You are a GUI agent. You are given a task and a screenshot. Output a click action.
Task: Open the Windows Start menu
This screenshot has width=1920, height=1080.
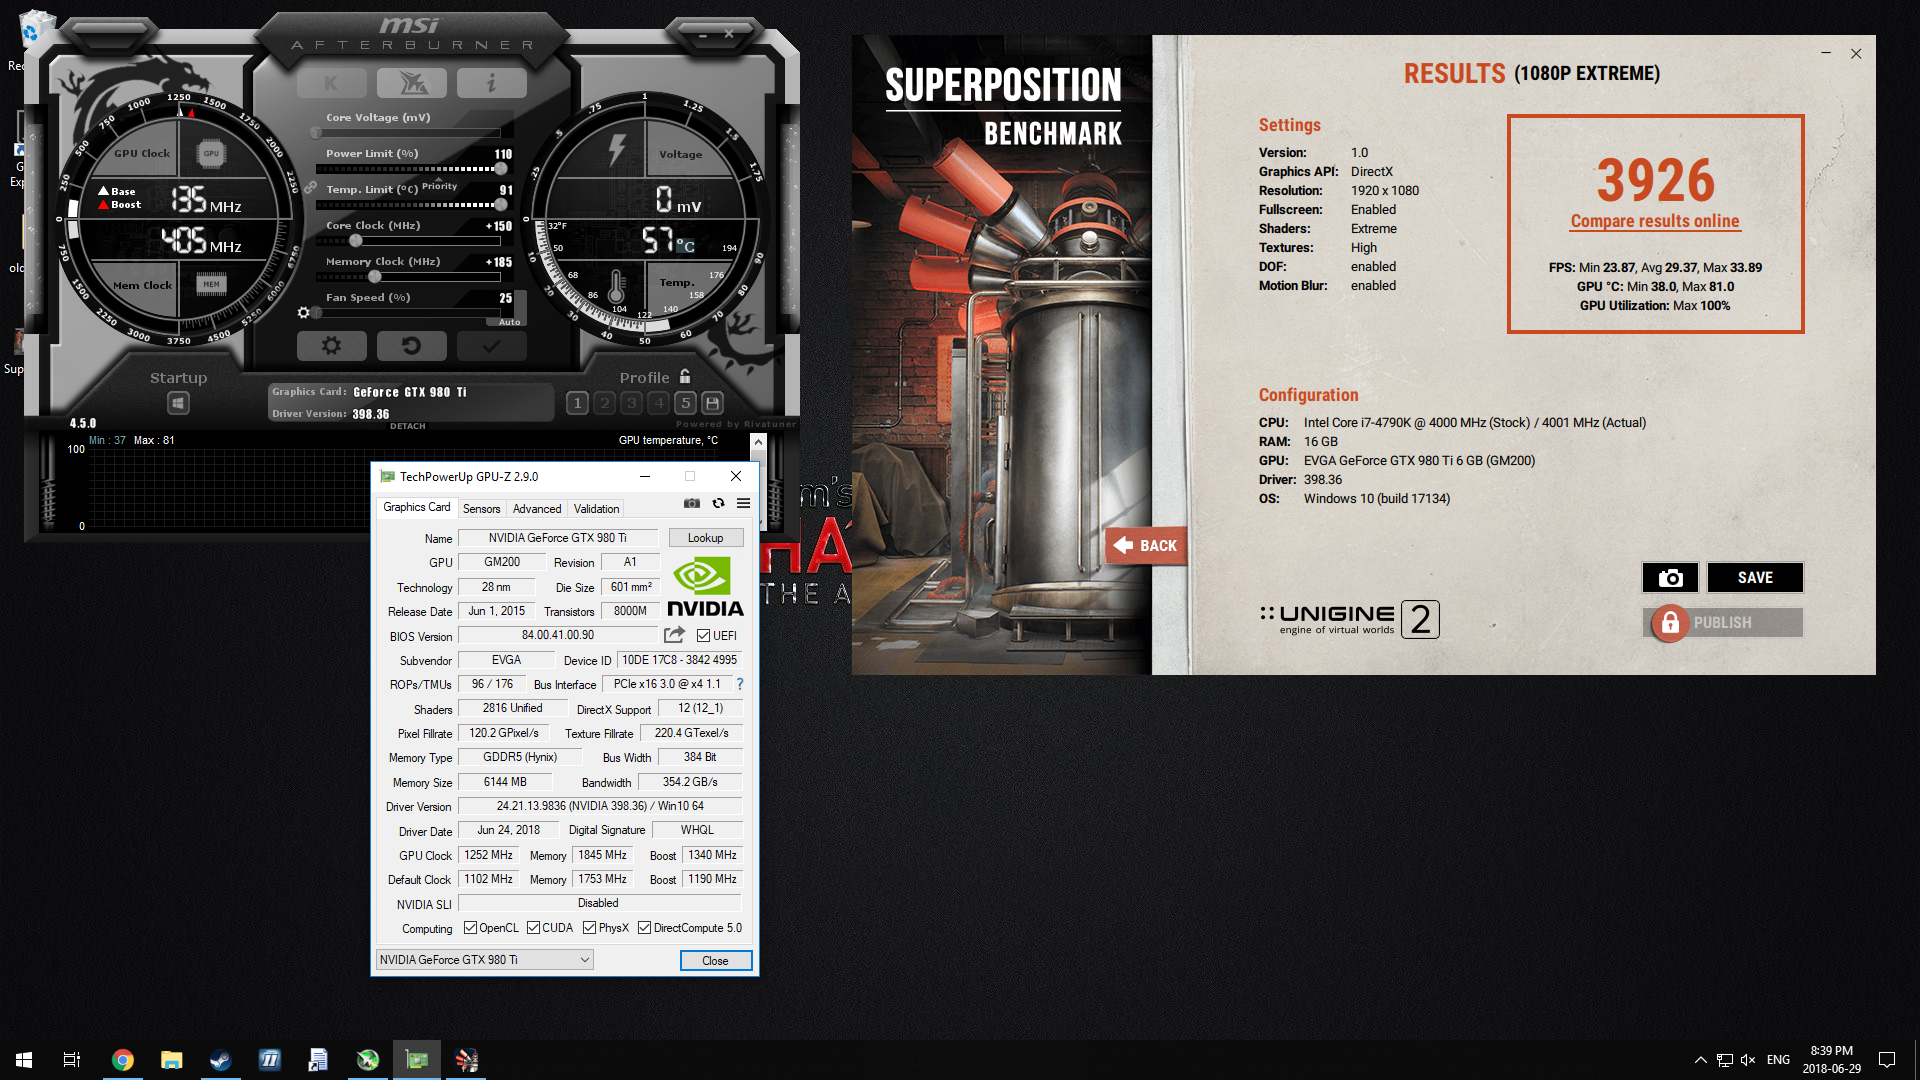[24, 1060]
